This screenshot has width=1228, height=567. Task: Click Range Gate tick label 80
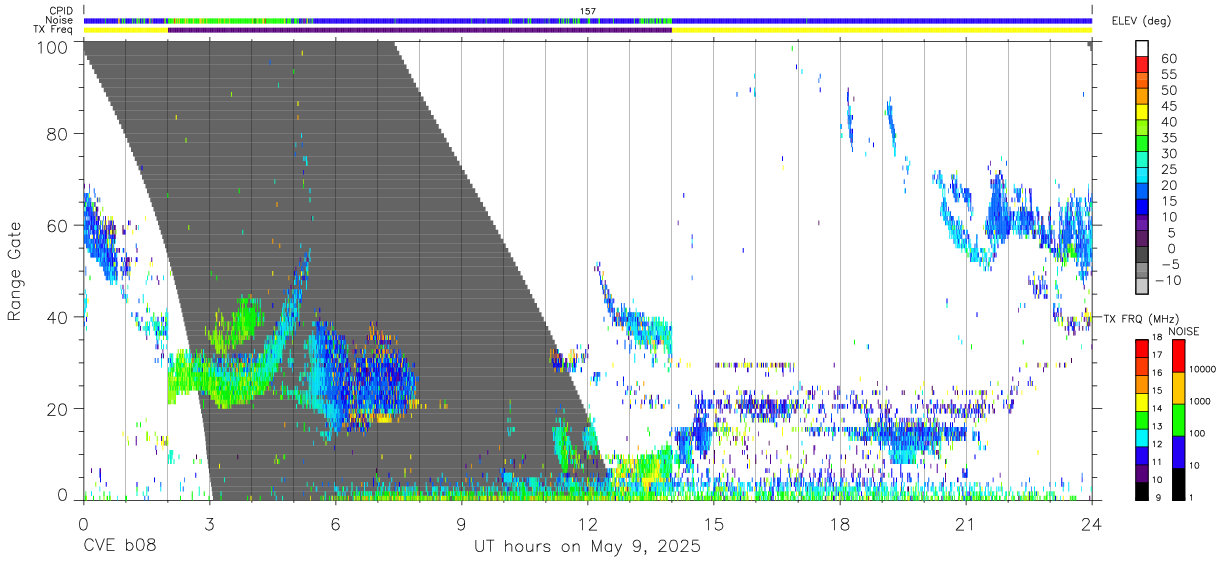pos(58,134)
